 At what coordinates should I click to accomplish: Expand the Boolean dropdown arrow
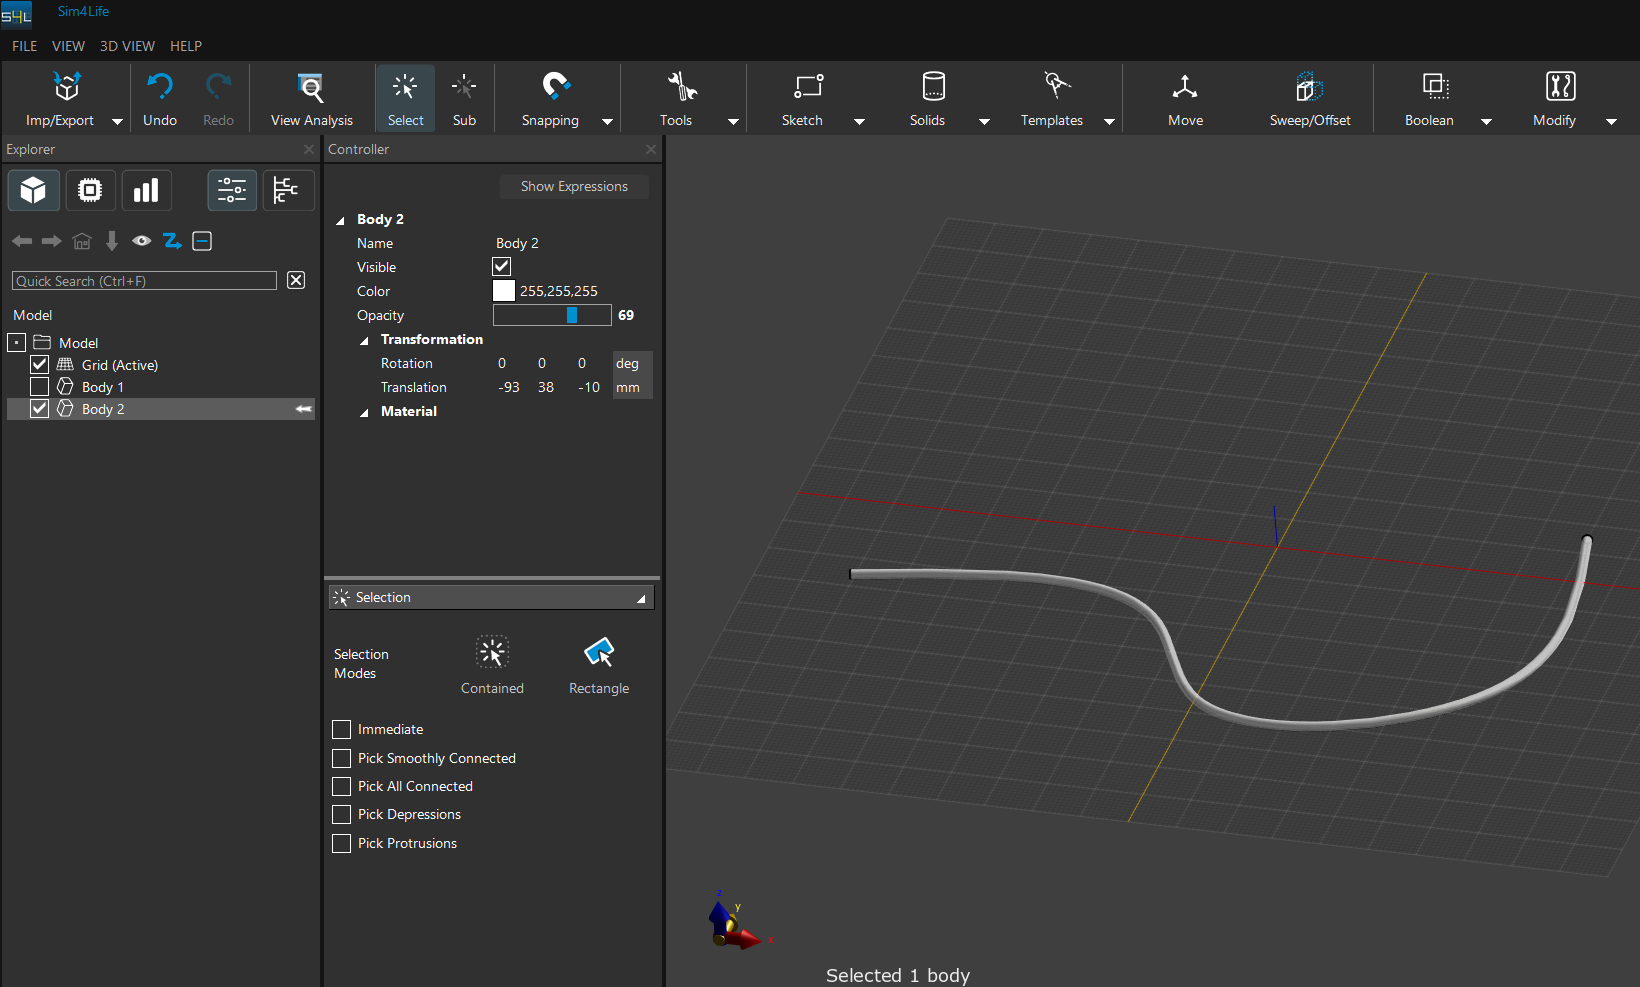click(x=1486, y=121)
